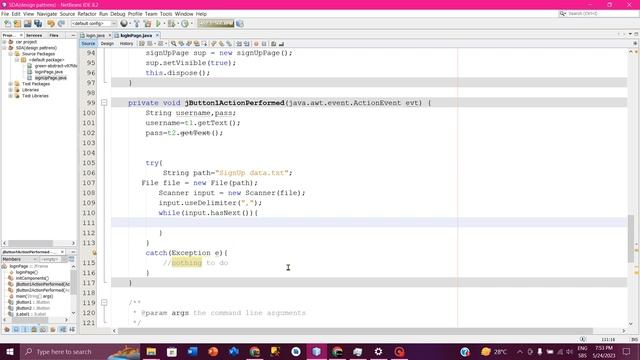Screen dimensions: 640x360
Task: Click Windows Start button on taskbar
Action: tap(9, 351)
